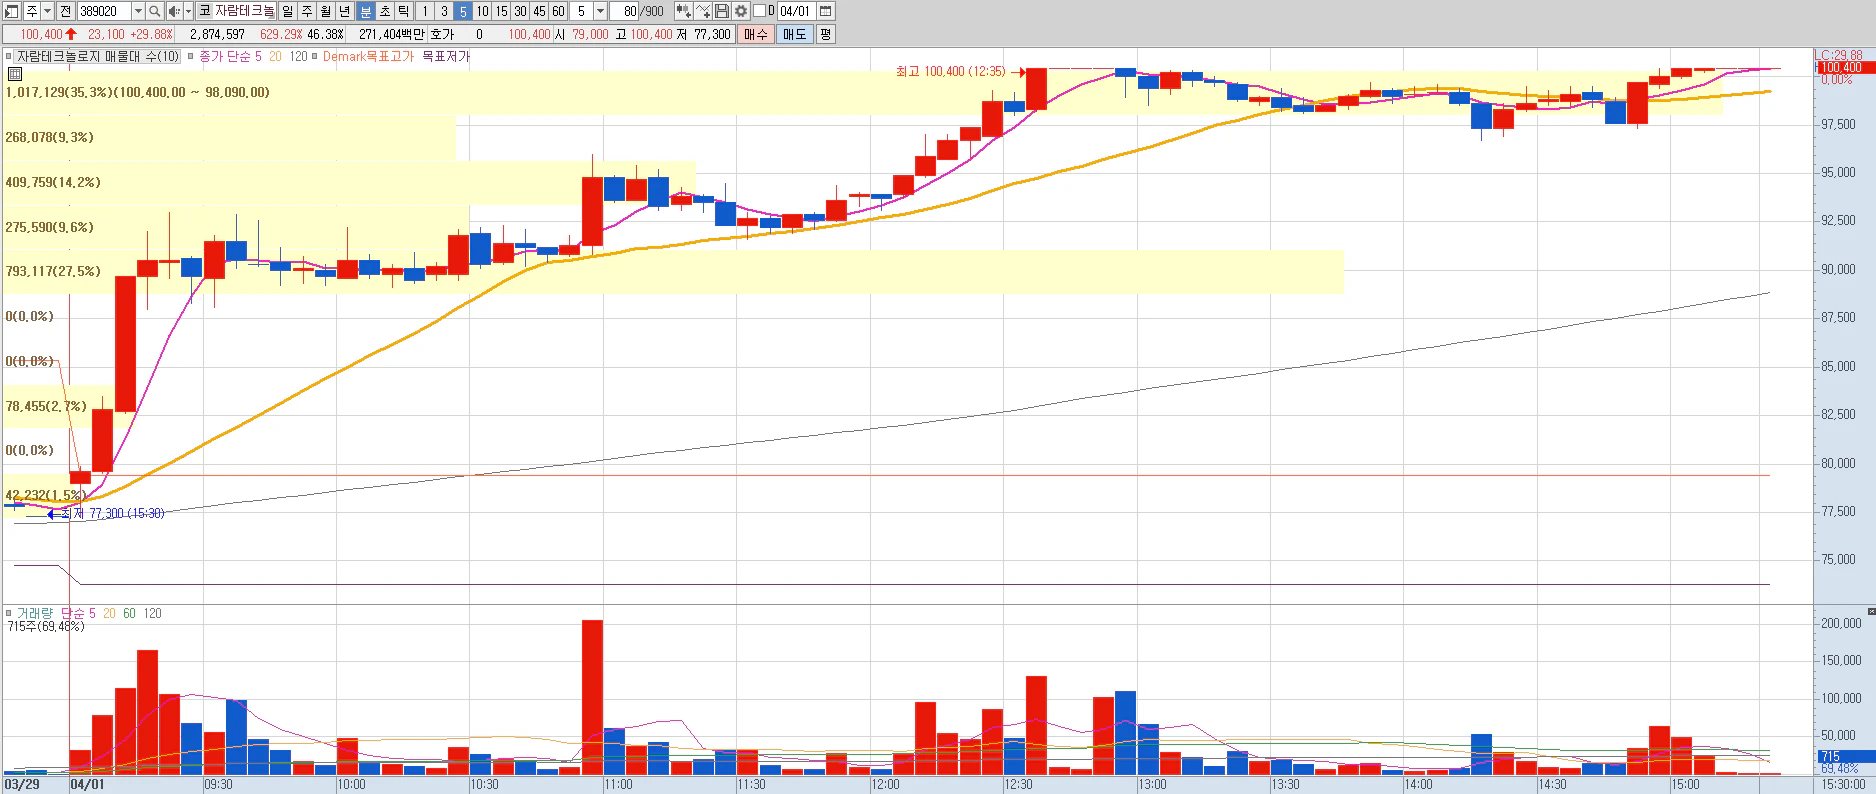The height and width of the screenshot is (794, 1876).
Task: Click the stock code input field 389020
Action: pyautogui.click(x=104, y=11)
